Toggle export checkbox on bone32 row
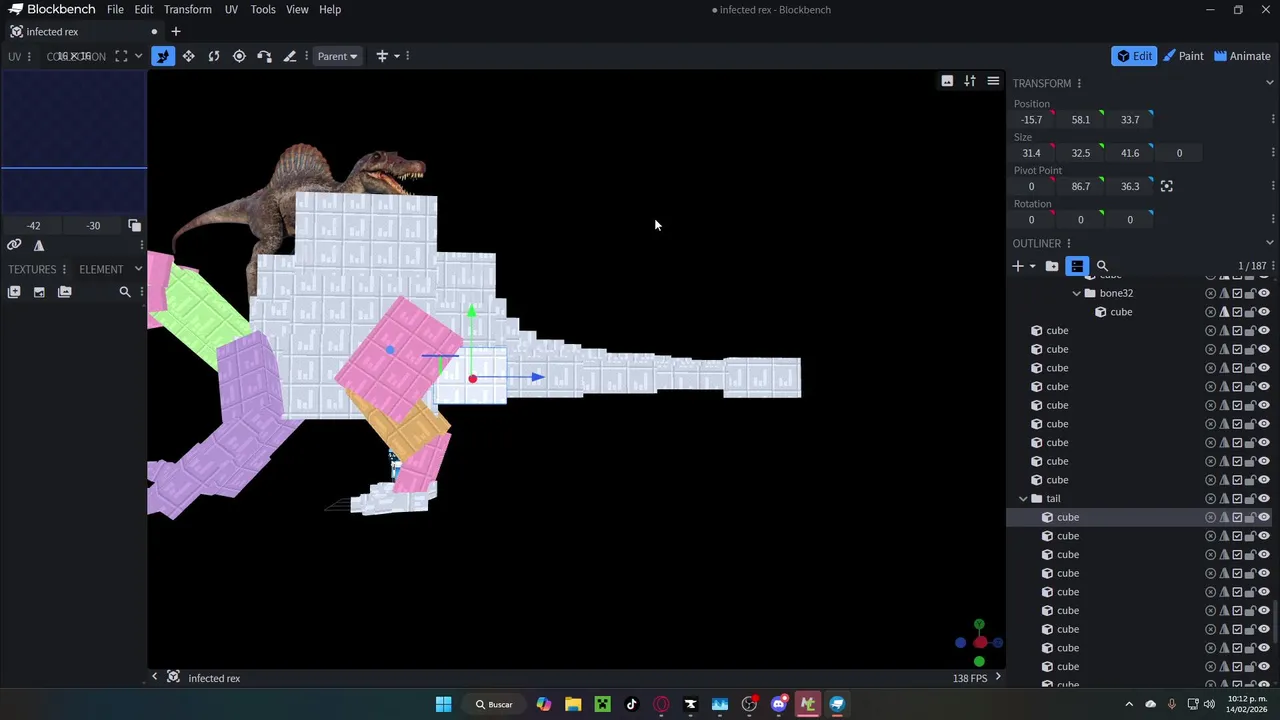Image resolution: width=1280 pixels, height=720 pixels. (x=1237, y=293)
